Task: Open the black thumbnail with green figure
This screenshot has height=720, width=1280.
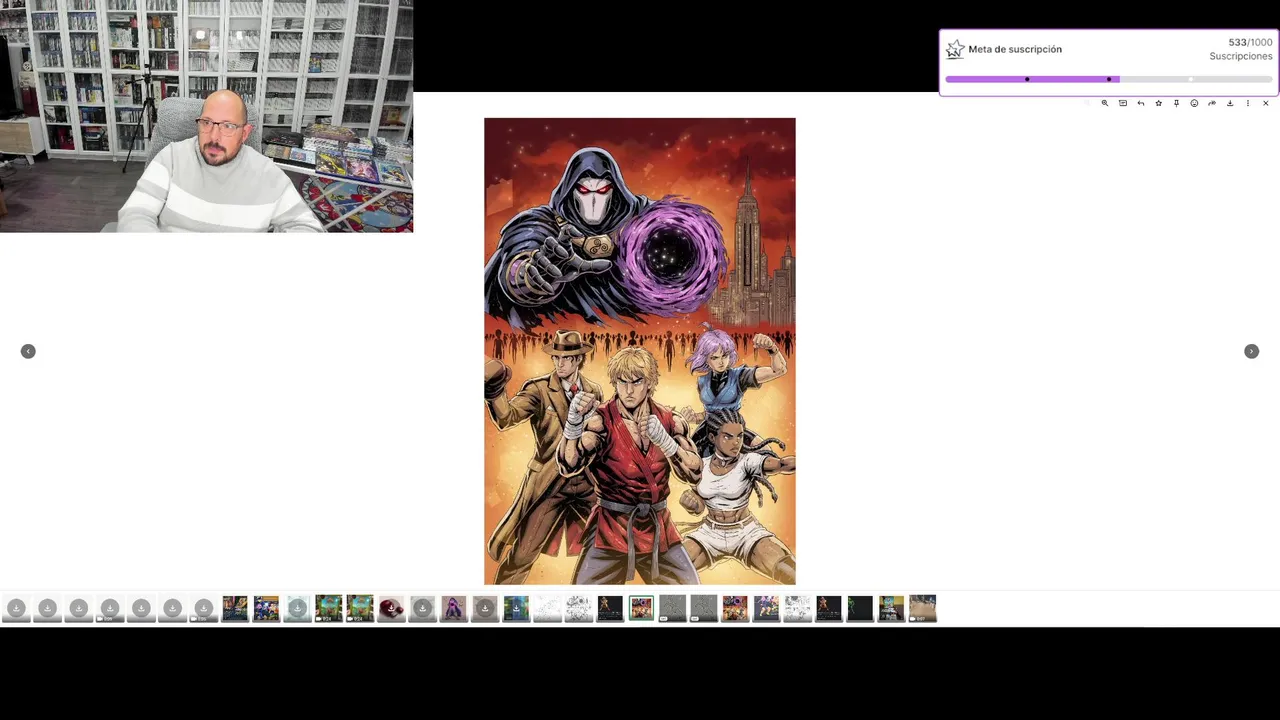Action: point(860,608)
